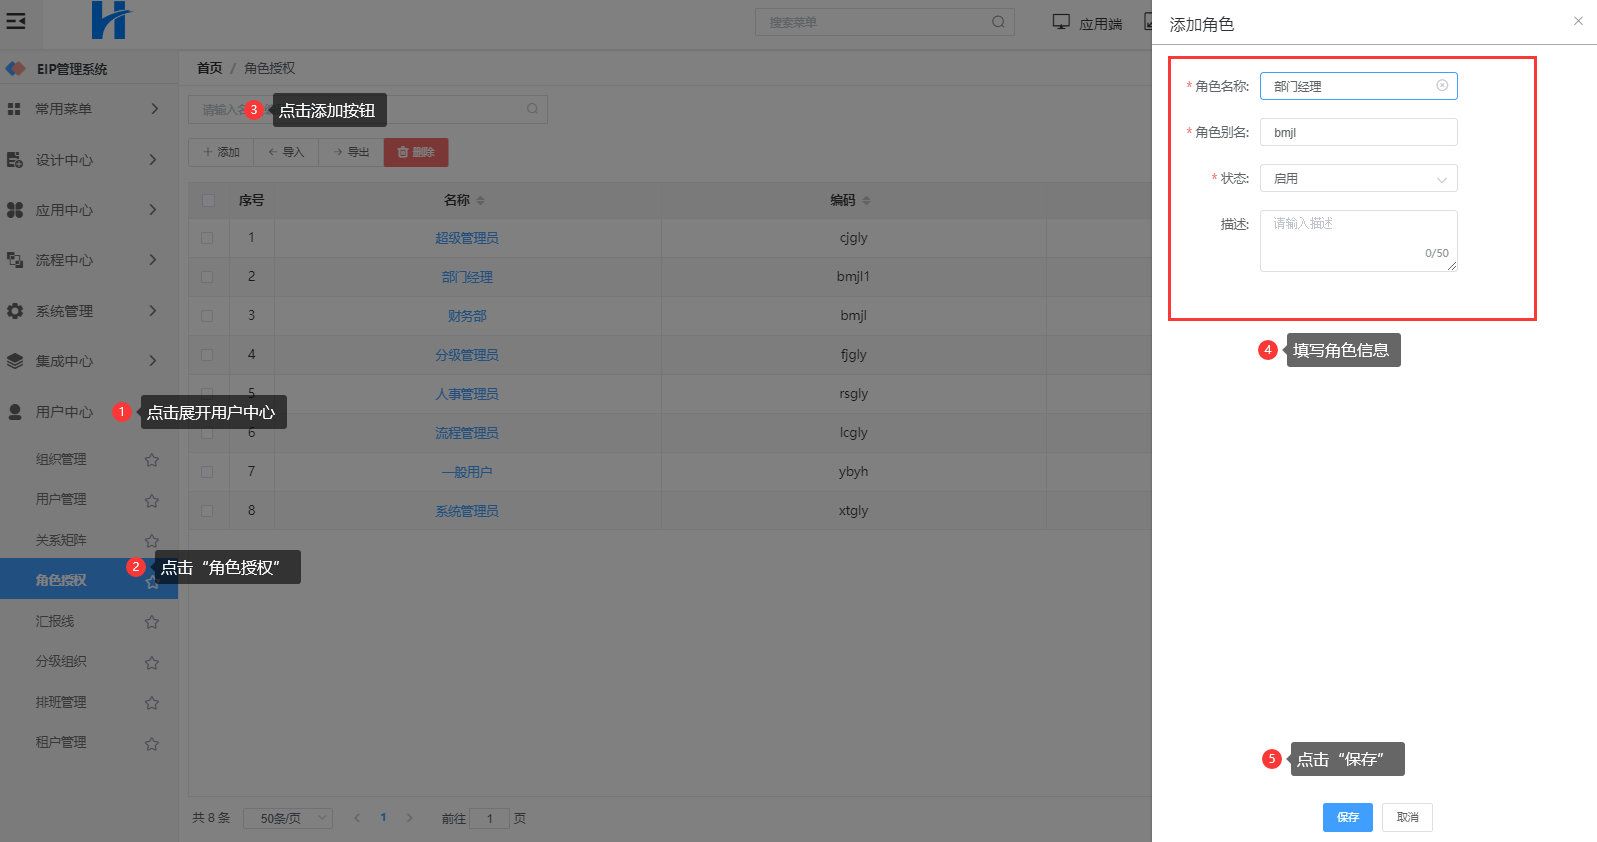Screen dimensions: 1597x842
Task: Close the 添加角色 dialog
Action: [1578, 21]
